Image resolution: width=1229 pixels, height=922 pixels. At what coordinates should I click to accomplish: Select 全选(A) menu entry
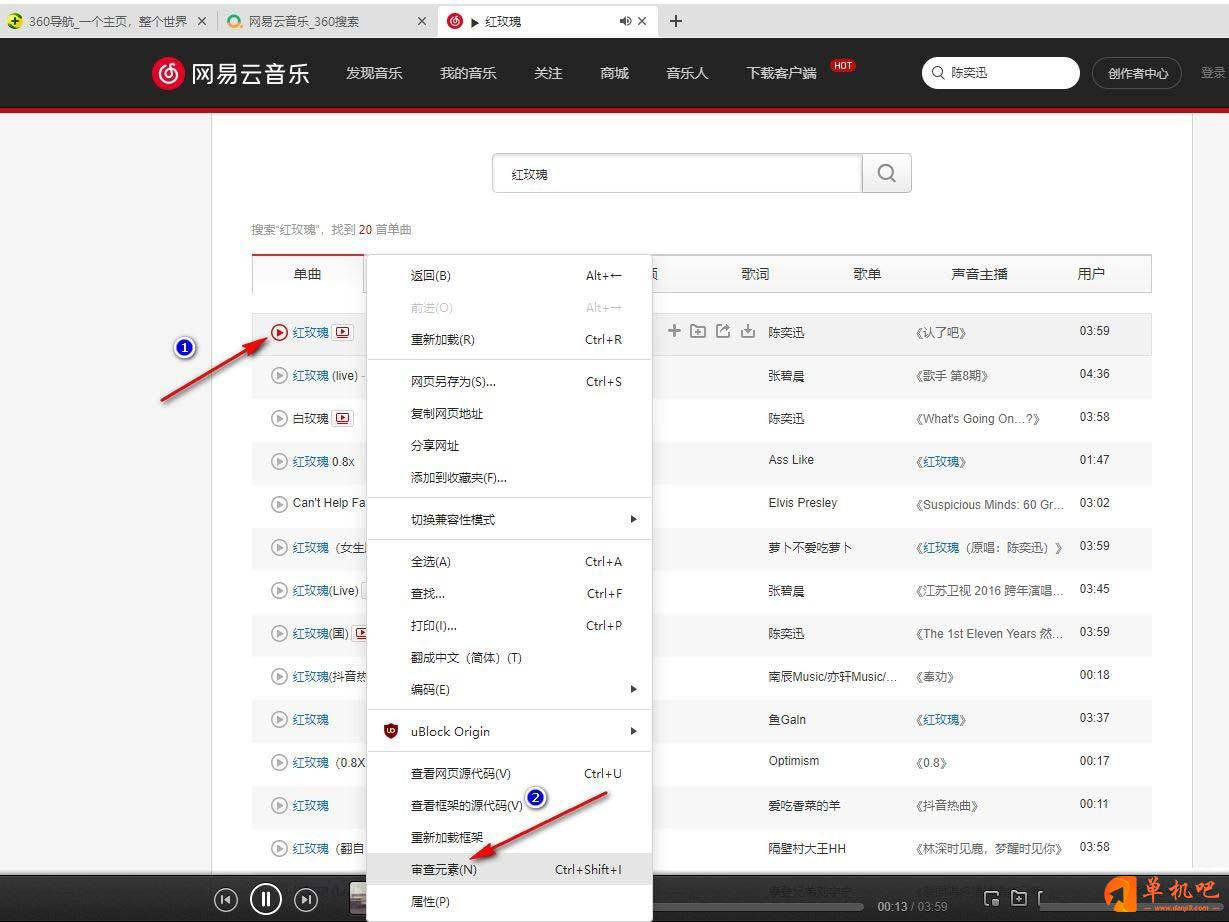510,561
